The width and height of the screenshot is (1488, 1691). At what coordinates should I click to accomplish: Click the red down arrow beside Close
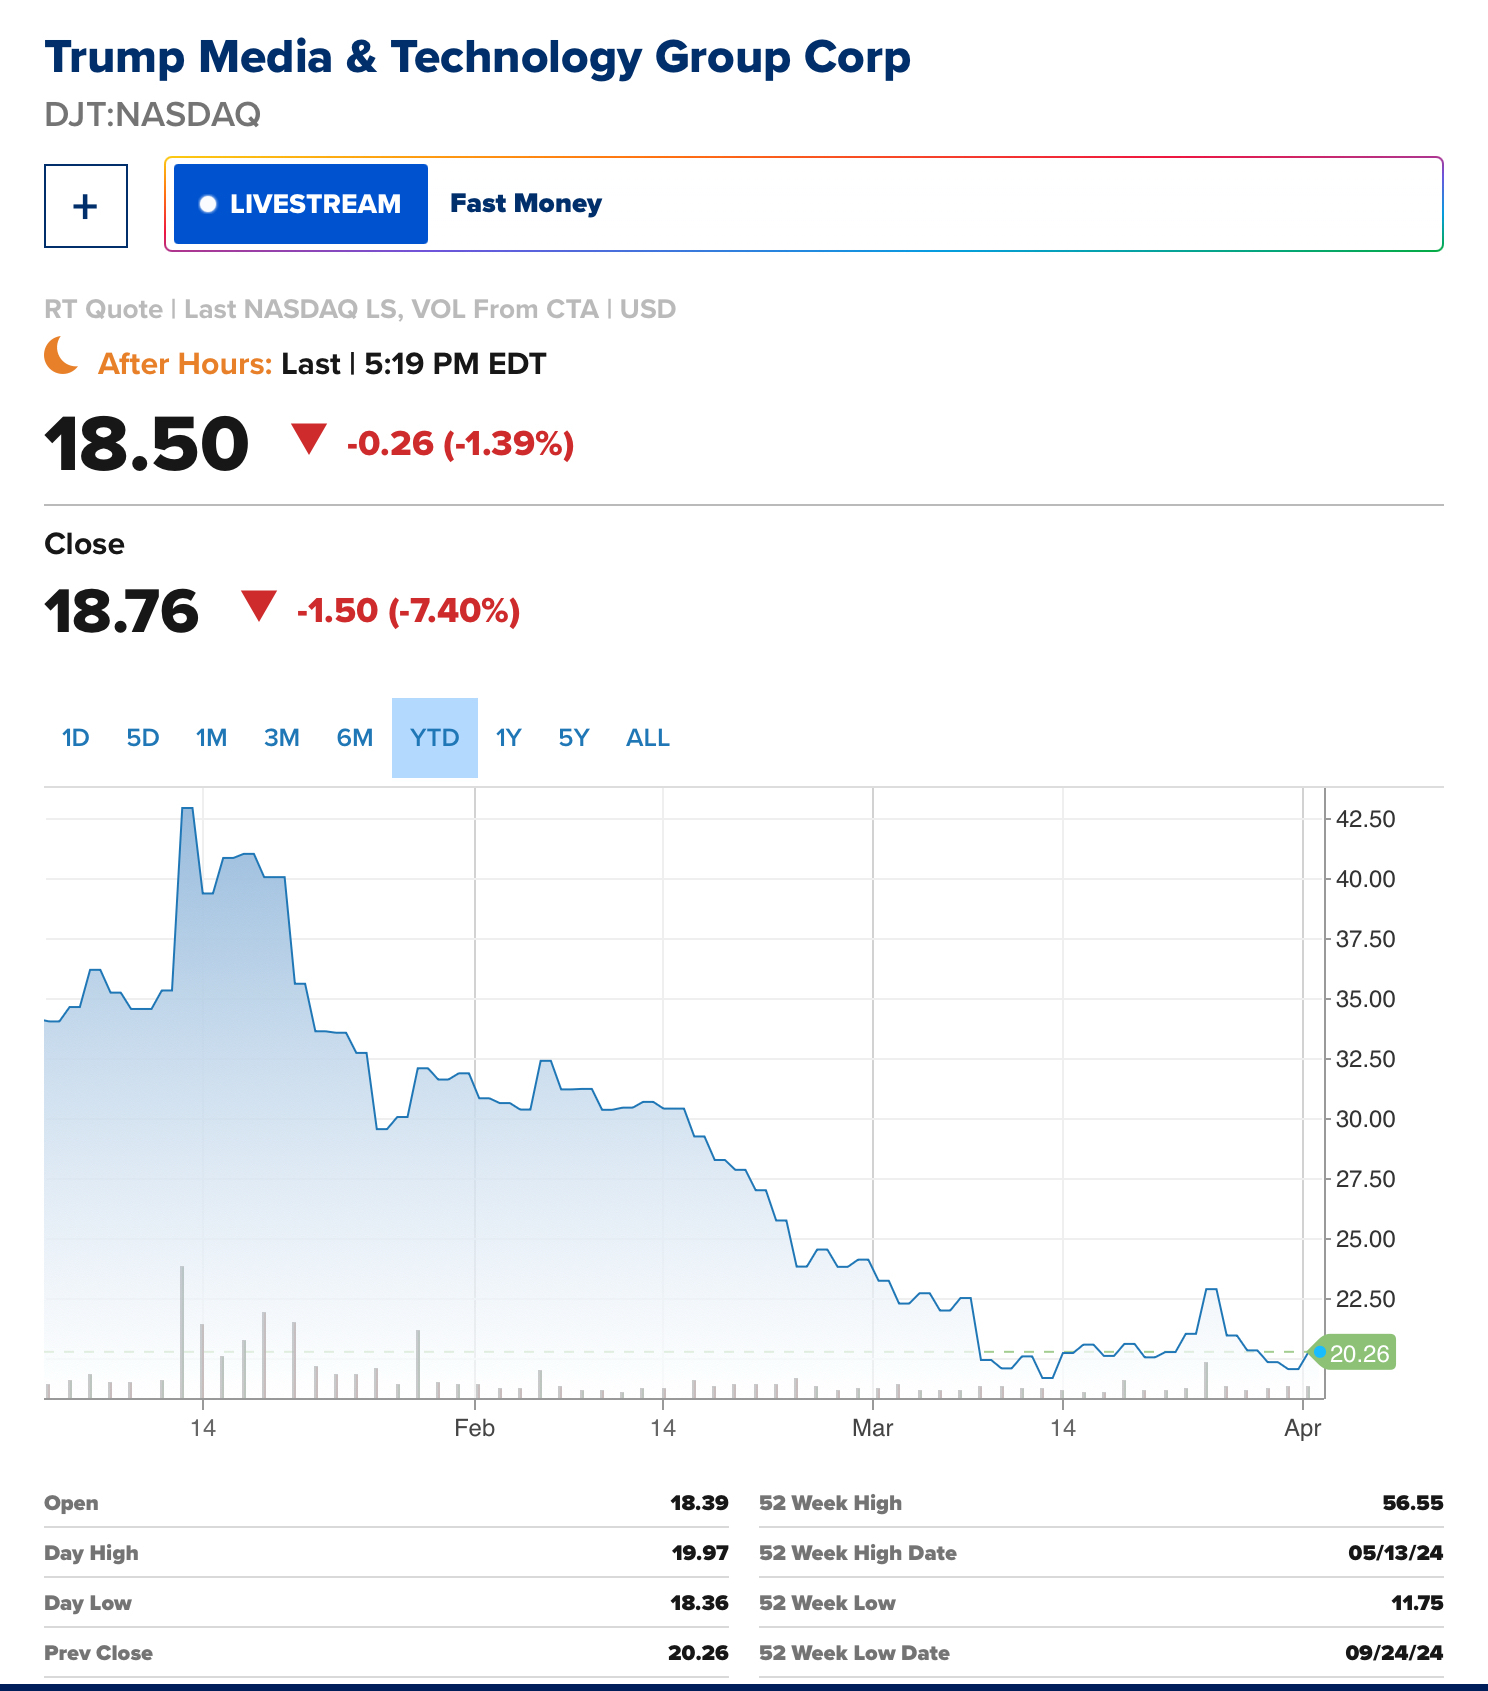259,606
